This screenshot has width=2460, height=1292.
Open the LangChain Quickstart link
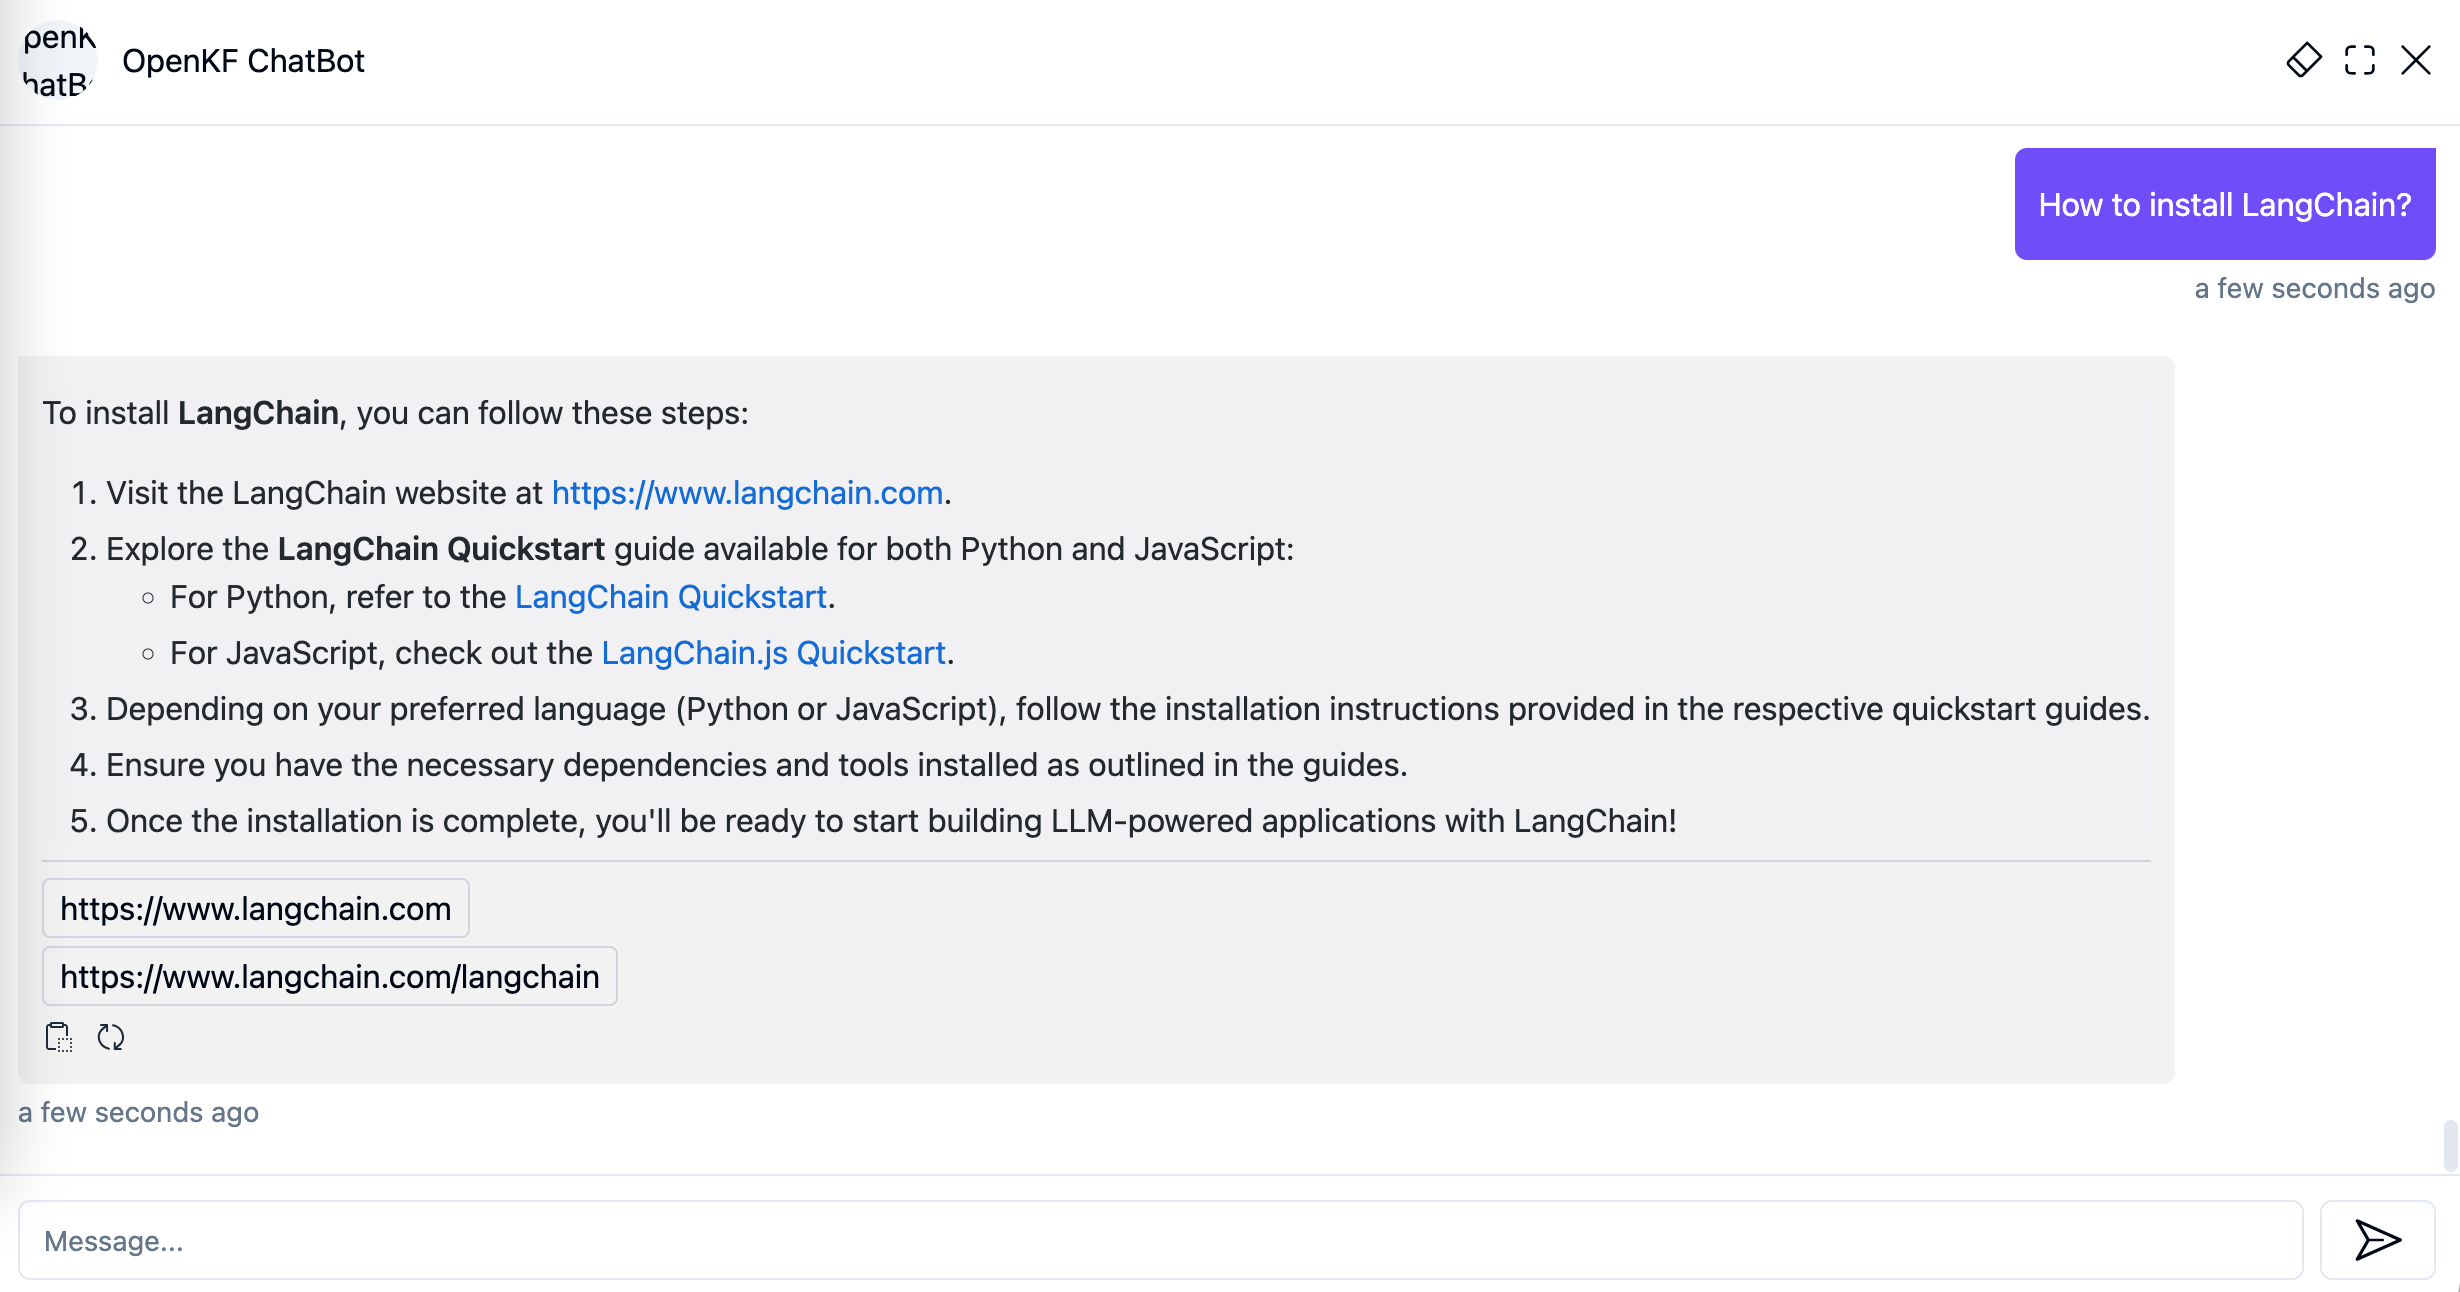click(x=670, y=597)
